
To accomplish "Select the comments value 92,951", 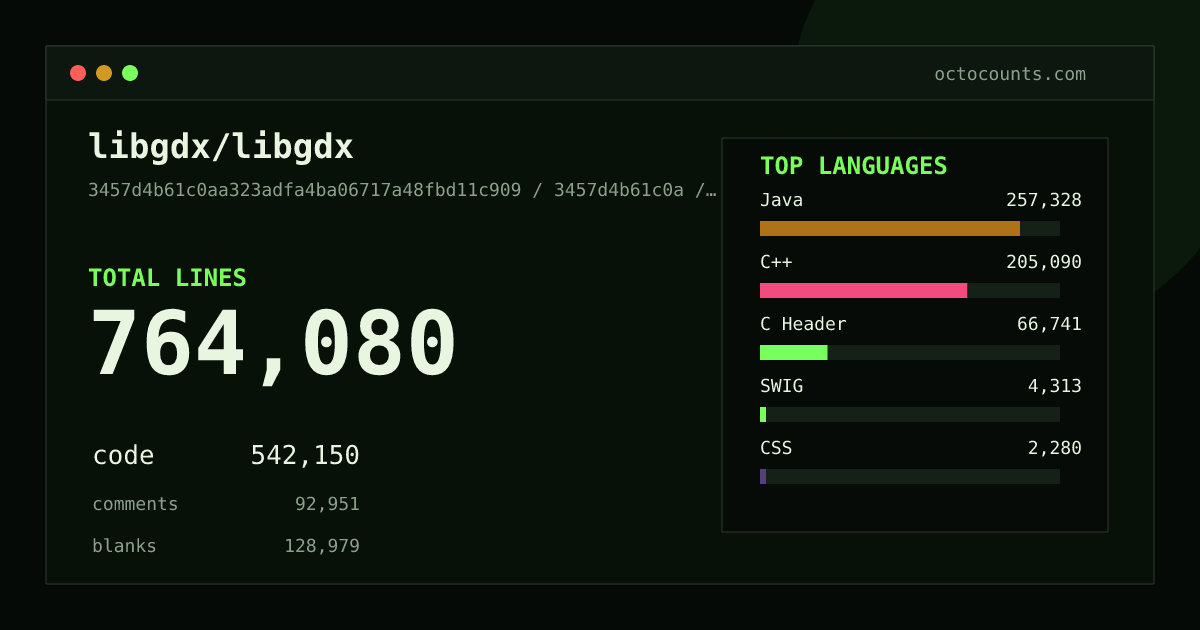I will click(x=327, y=504).
